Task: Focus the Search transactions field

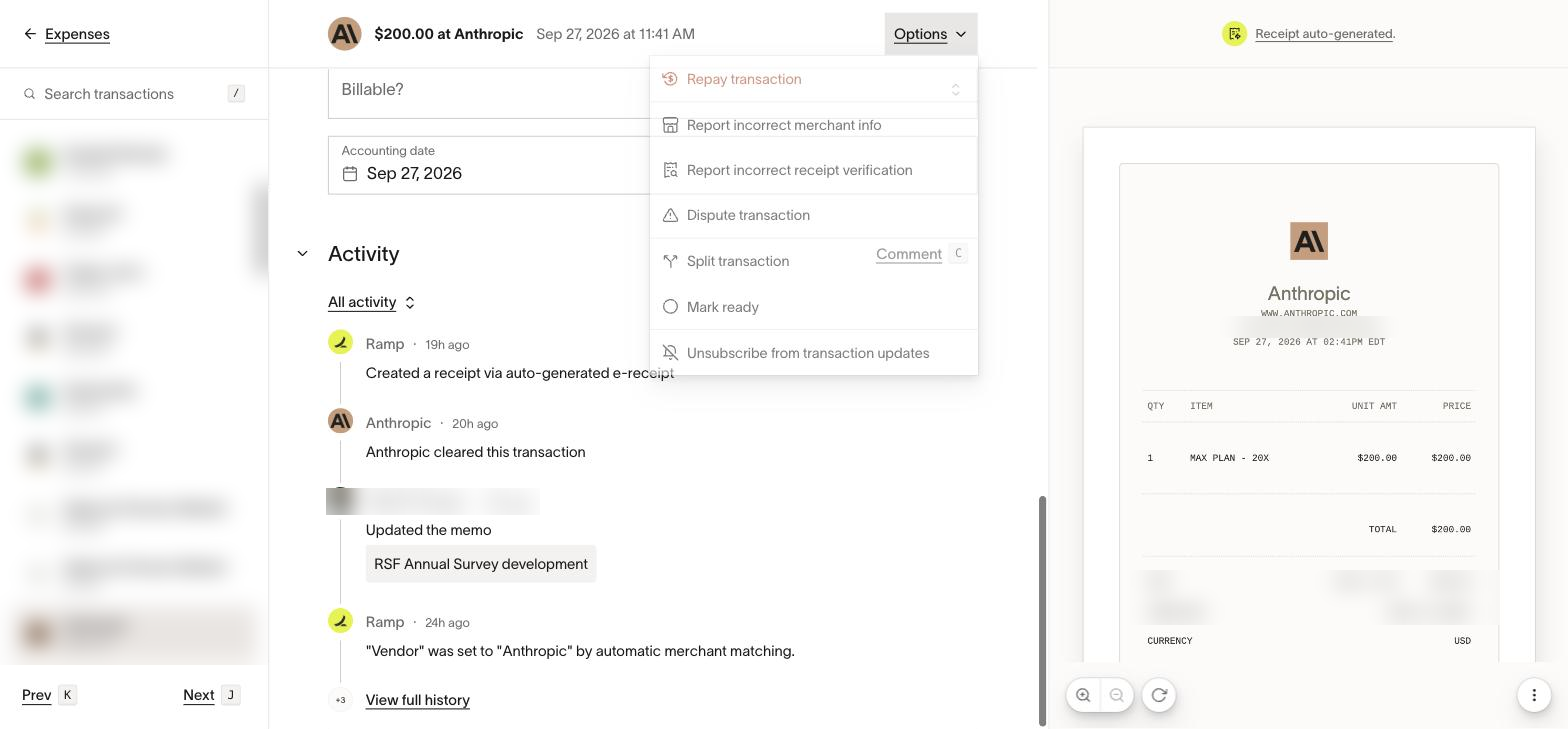Action: [134, 94]
